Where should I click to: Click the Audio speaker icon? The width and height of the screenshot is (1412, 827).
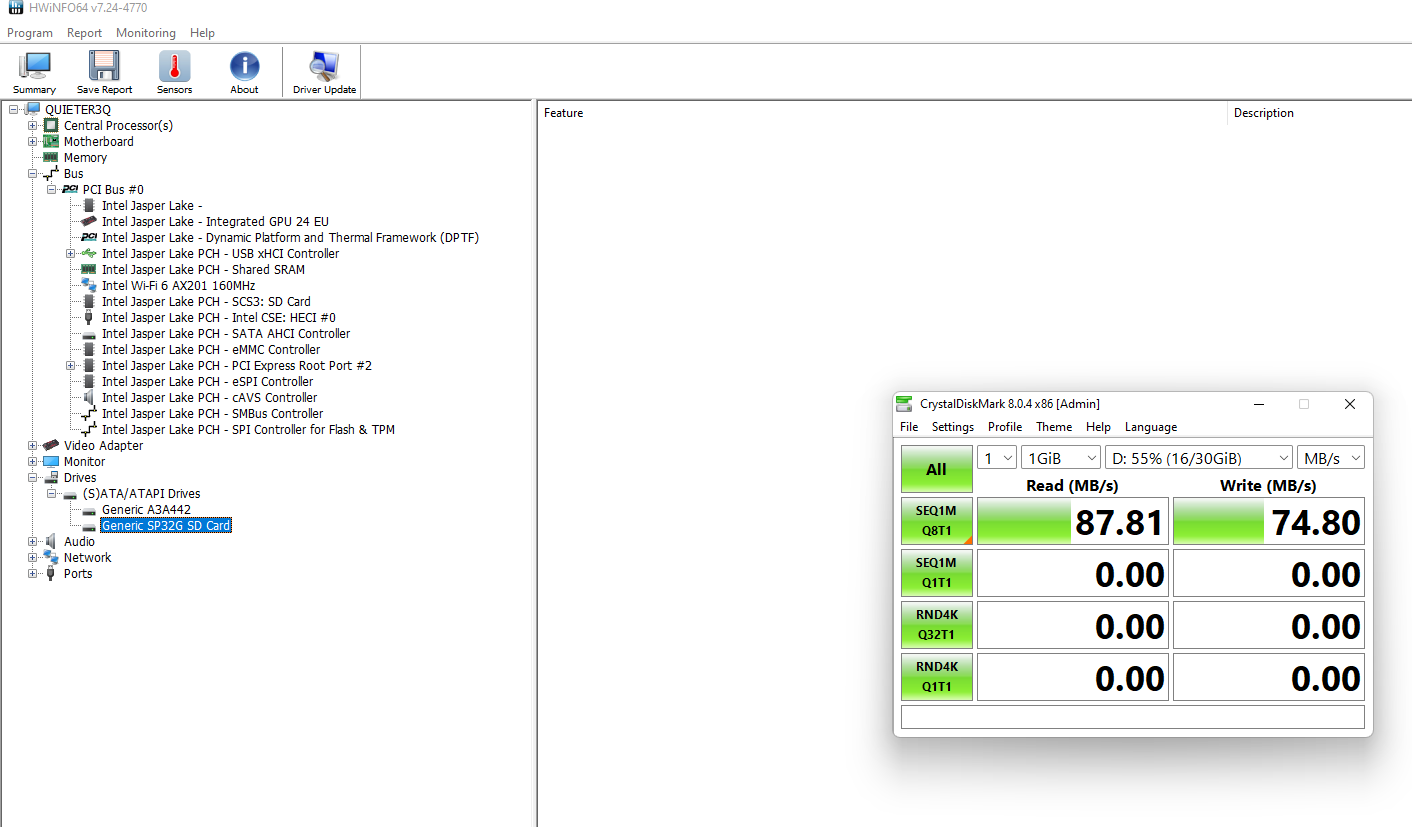coord(51,541)
